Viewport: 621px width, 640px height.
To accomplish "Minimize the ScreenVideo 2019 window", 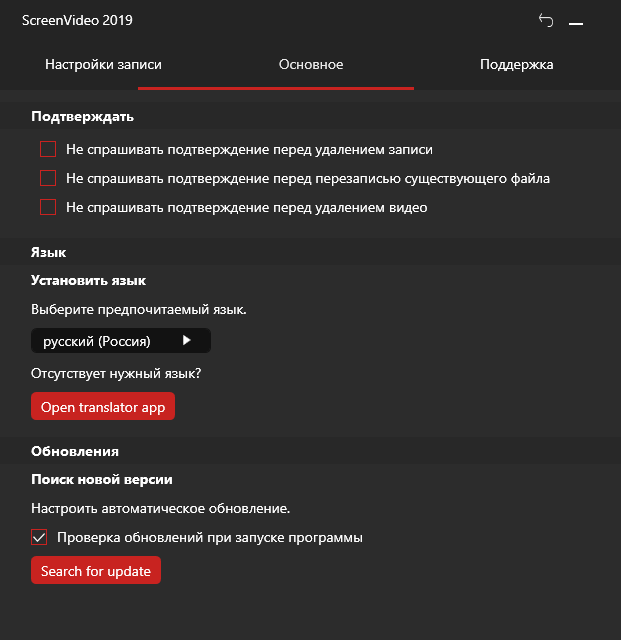I will click(576, 21).
